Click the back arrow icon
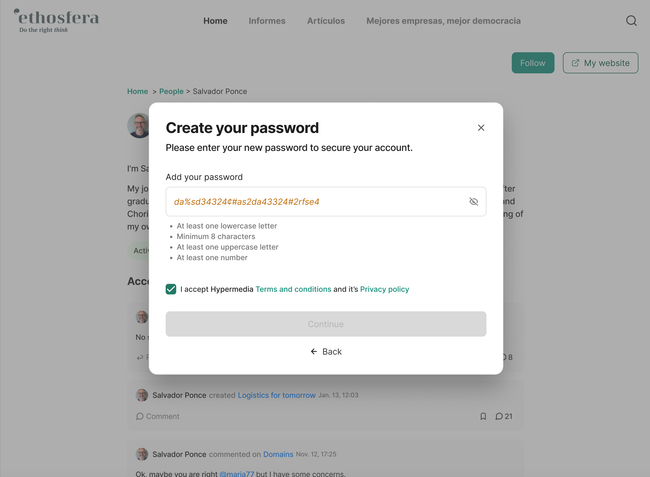The width and height of the screenshot is (650, 477). click(x=314, y=352)
